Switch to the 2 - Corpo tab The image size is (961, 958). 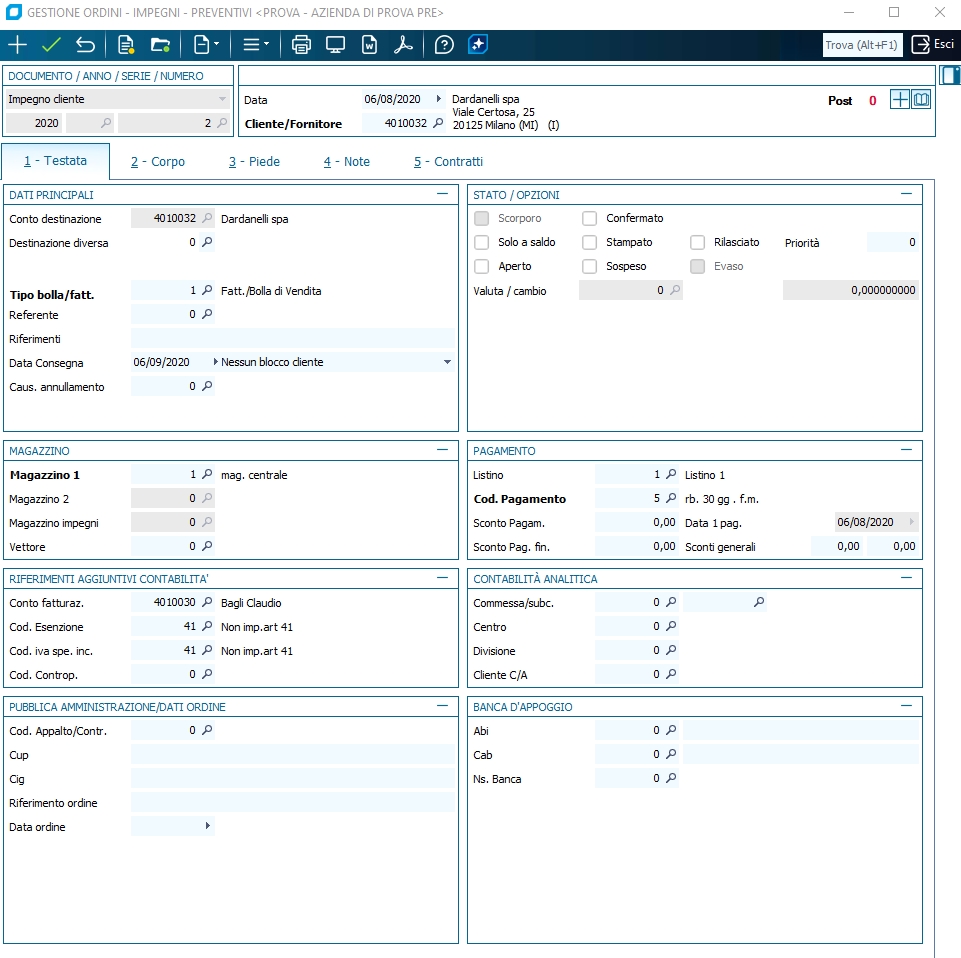click(158, 161)
